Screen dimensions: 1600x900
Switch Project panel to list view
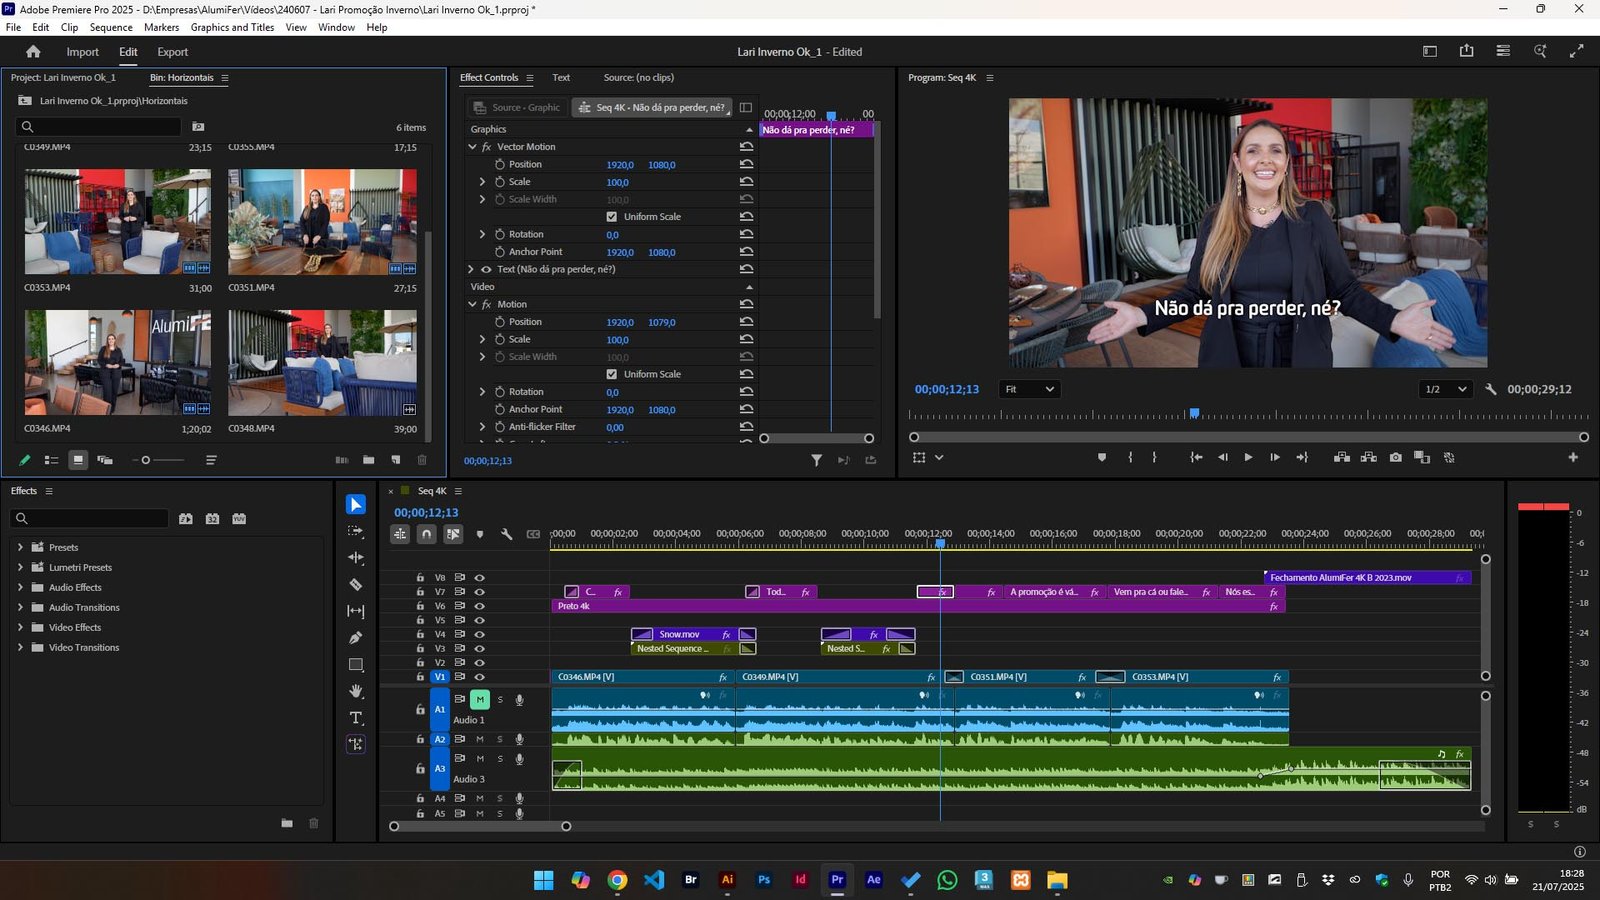point(51,460)
